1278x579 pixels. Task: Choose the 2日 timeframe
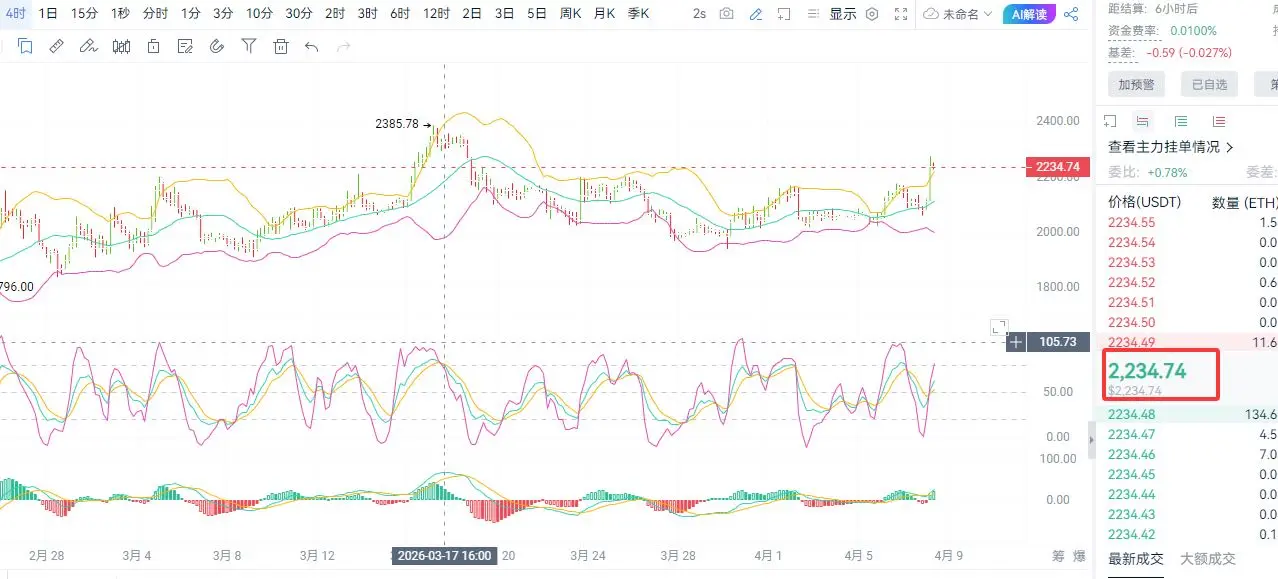click(x=472, y=14)
